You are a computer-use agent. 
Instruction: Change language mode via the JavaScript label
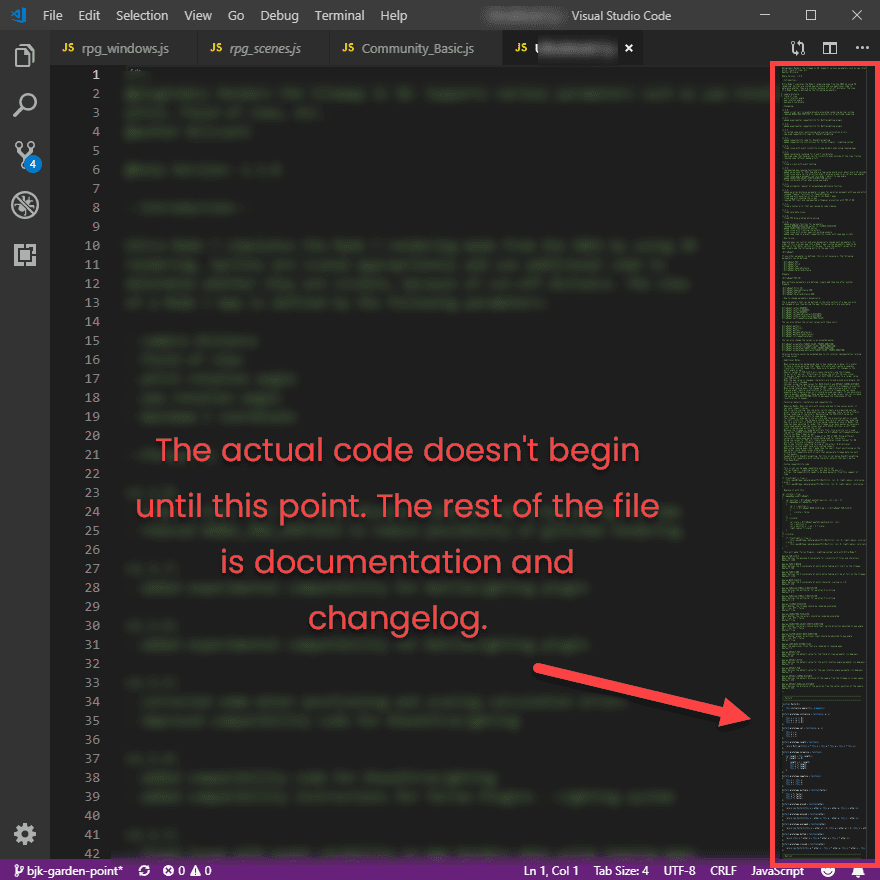776,870
